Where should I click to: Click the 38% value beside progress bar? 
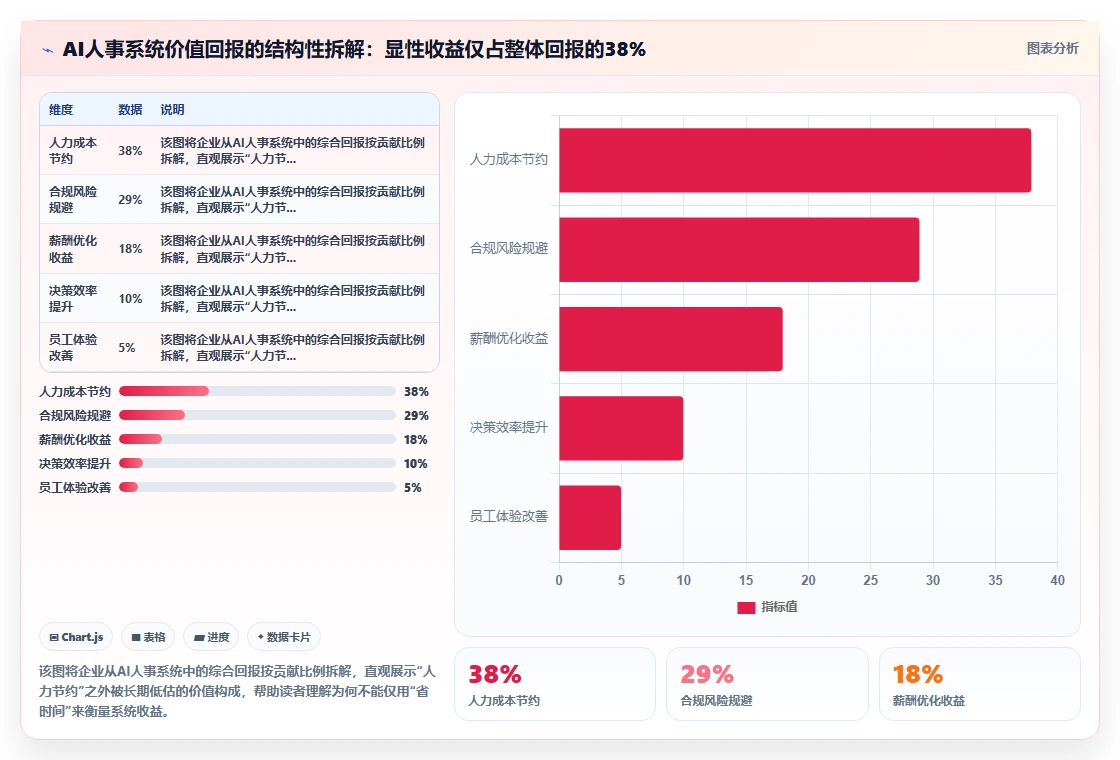tap(416, 391)
